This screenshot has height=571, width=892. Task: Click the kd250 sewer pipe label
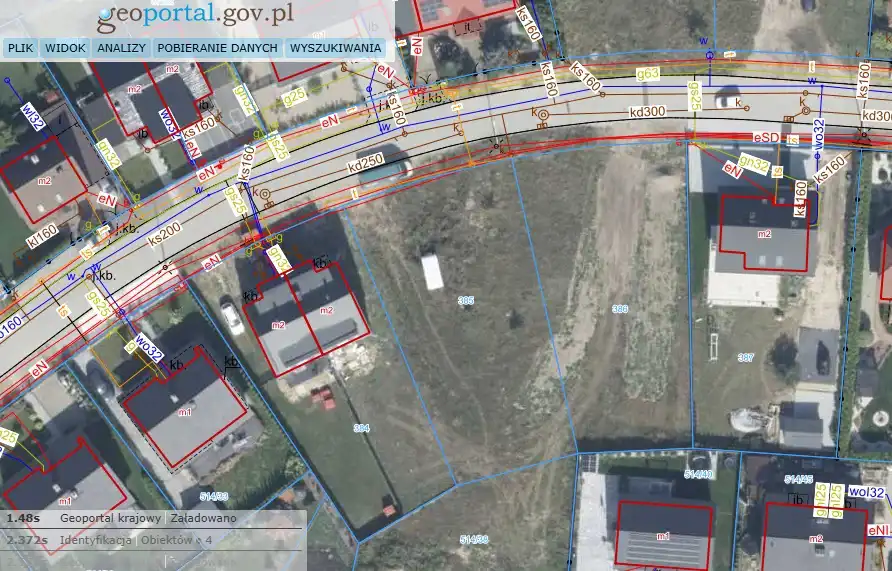(x=366, y=162)
